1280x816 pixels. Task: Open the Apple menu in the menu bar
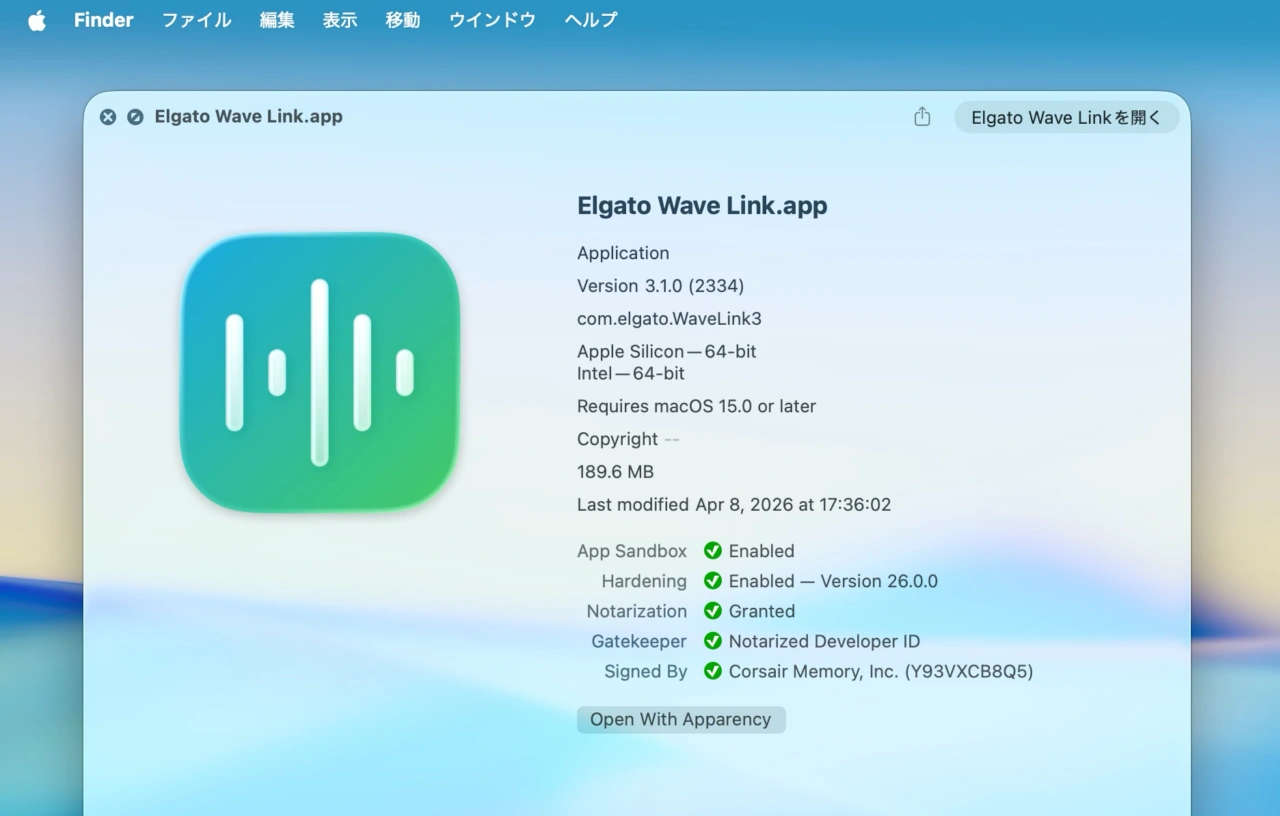pyautogui.click(x=36, y=19)
